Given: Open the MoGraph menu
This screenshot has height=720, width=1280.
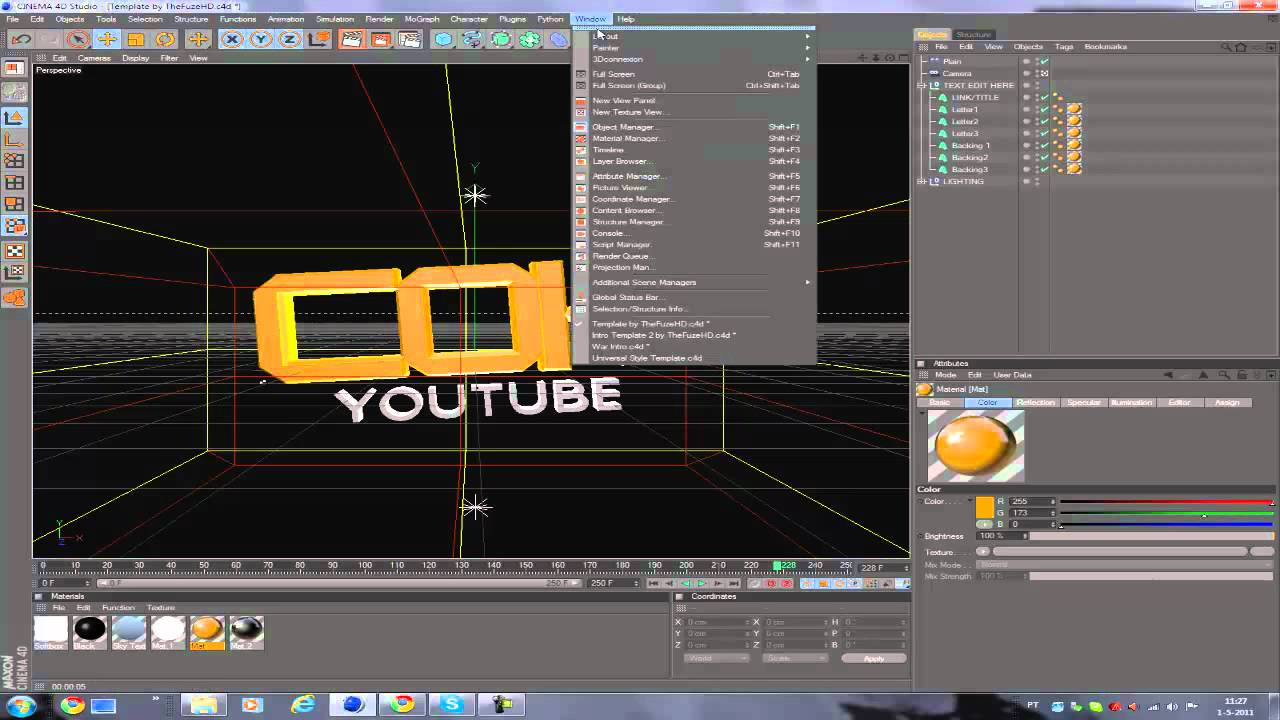Looking at the screenshot, I should (421, 19).
